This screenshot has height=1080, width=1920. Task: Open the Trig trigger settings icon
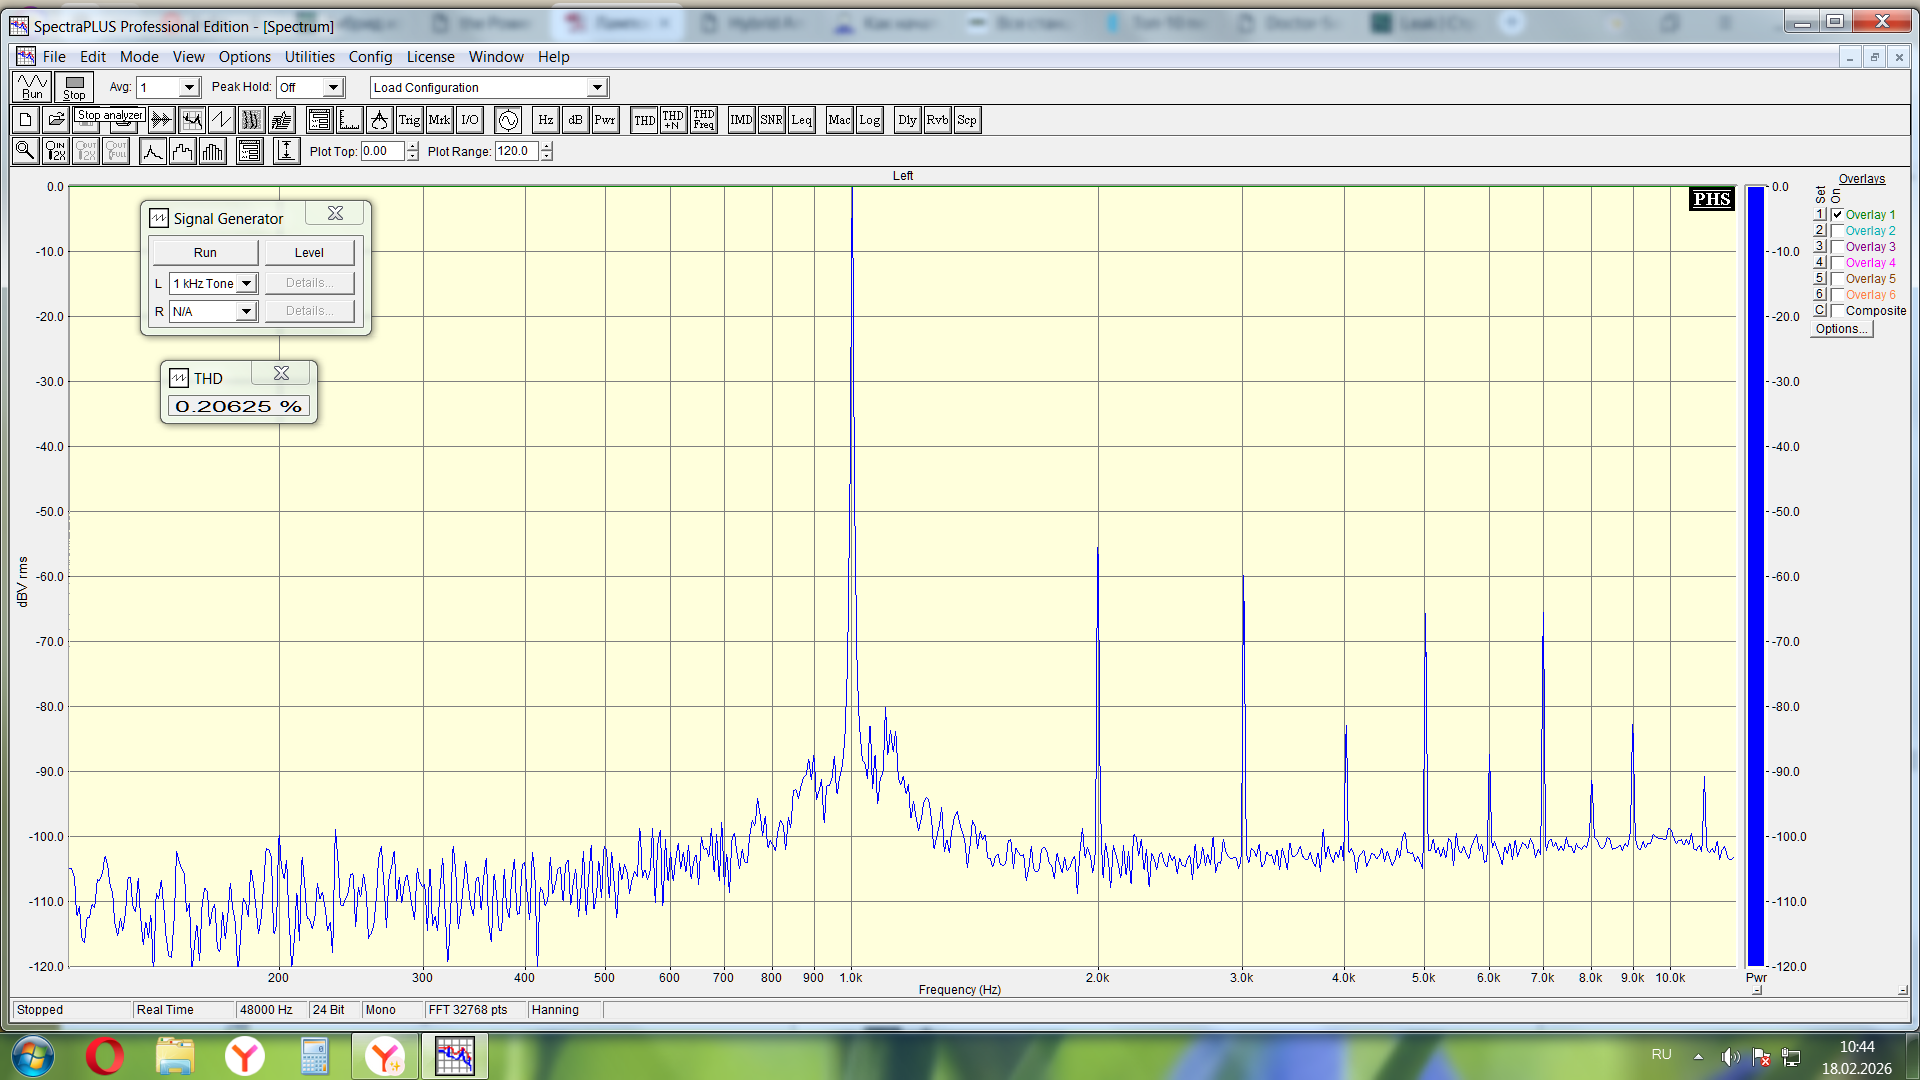click(x=409, y=120)
